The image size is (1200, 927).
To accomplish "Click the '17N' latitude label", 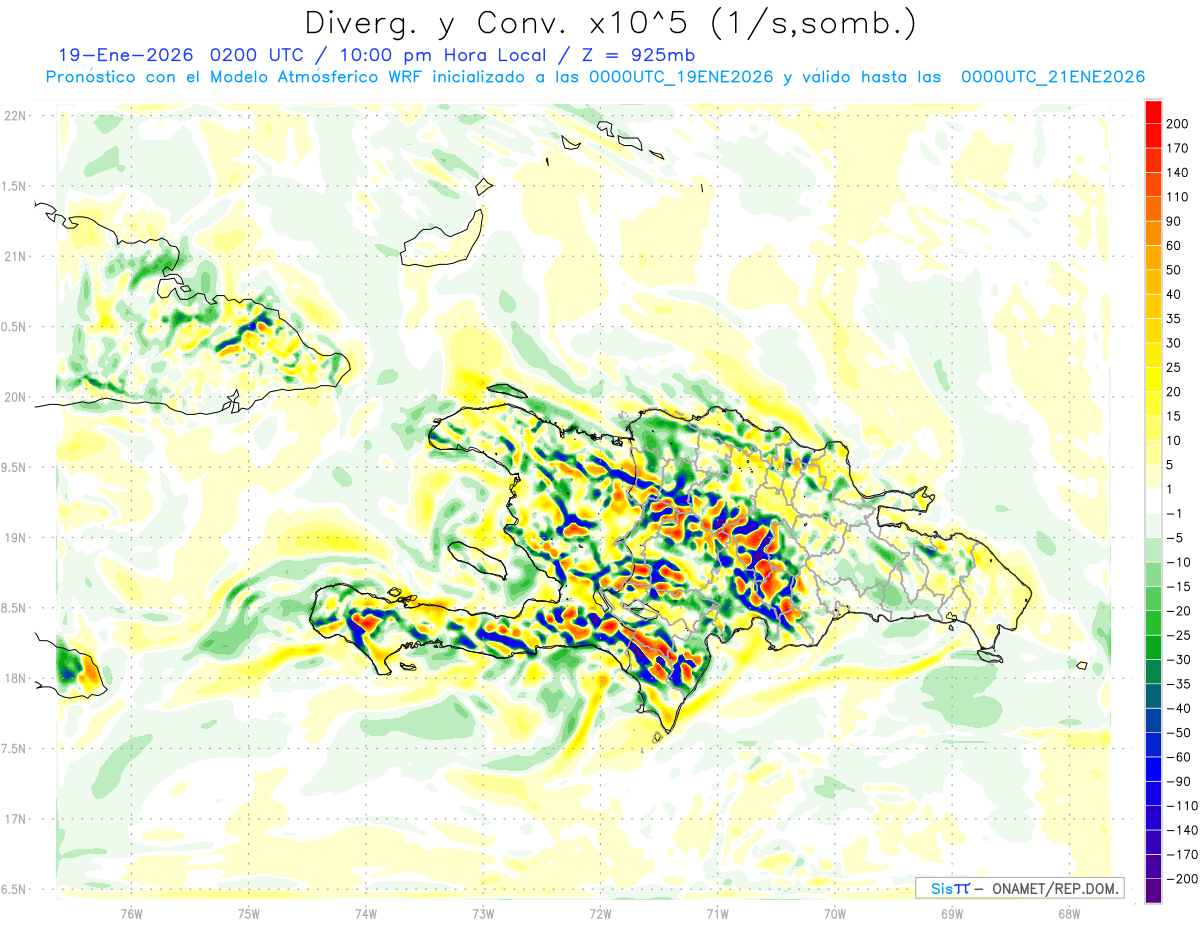I will [x=15, y=819].
